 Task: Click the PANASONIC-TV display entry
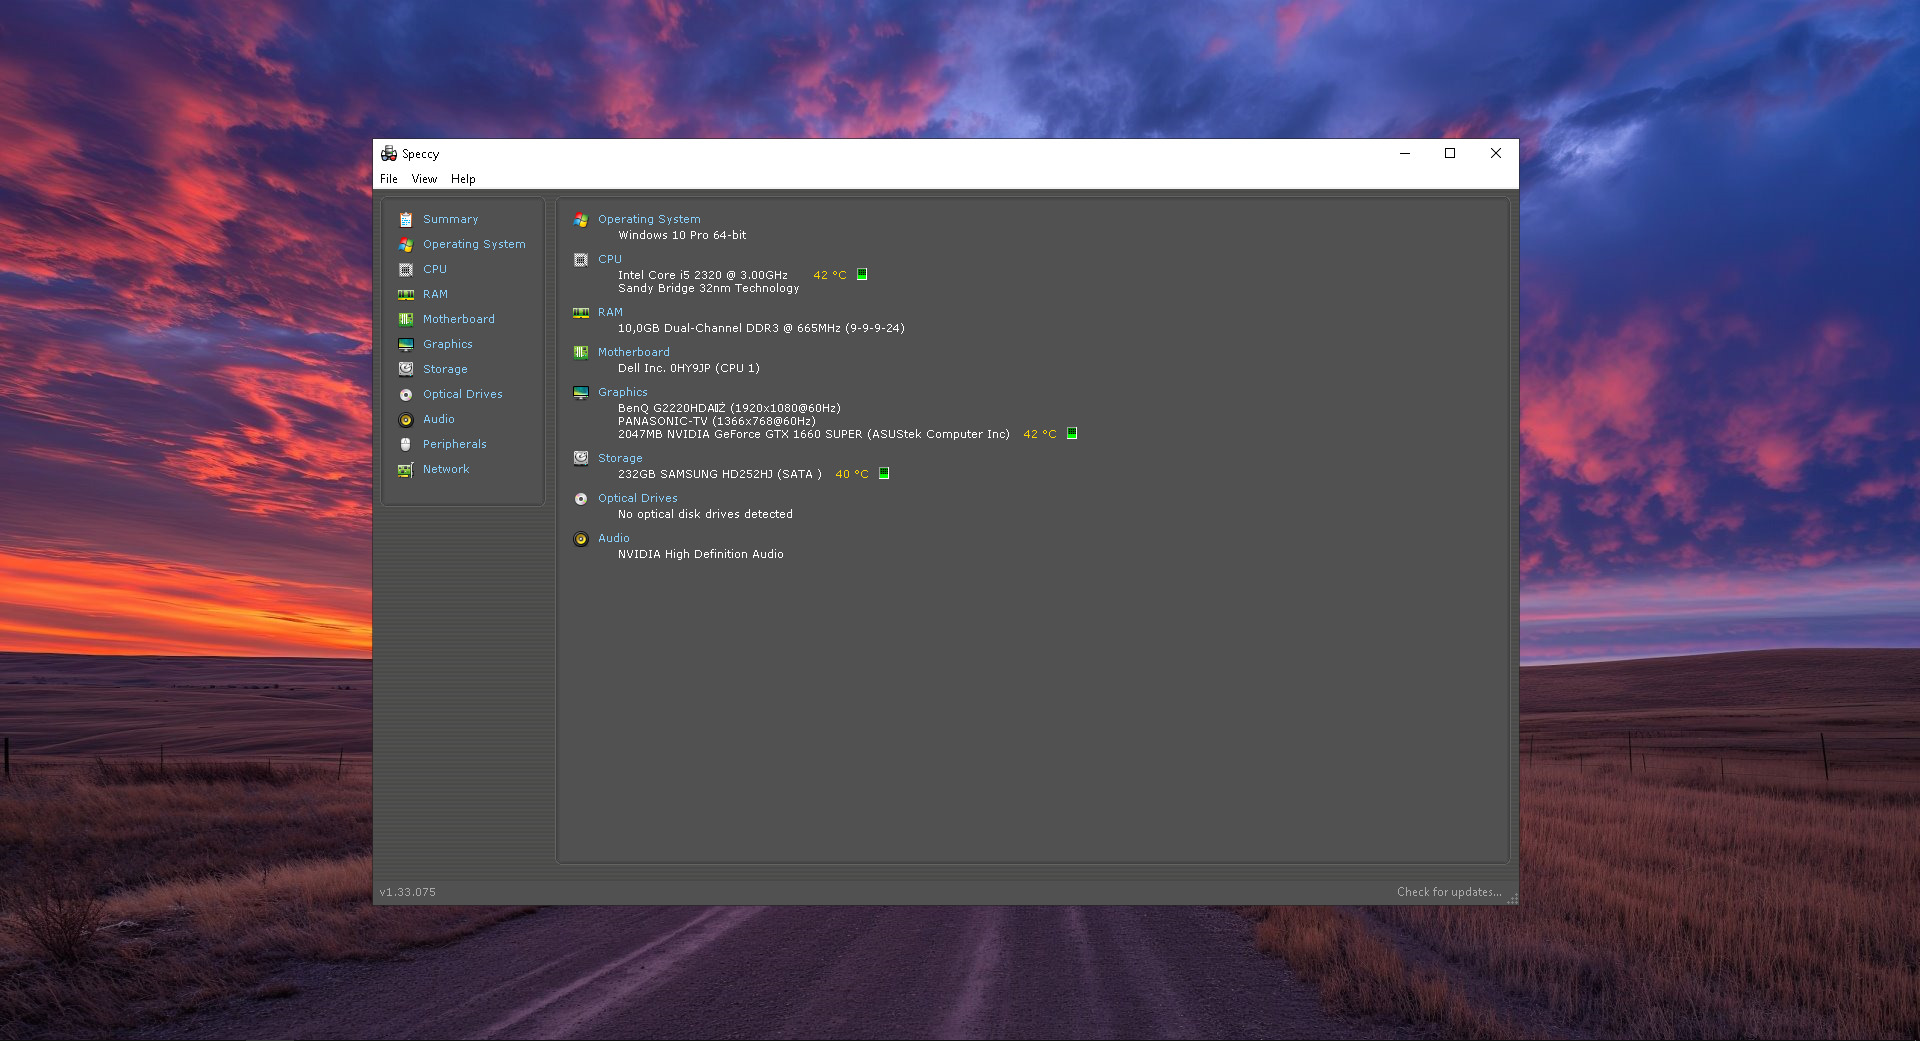[717, 421]
